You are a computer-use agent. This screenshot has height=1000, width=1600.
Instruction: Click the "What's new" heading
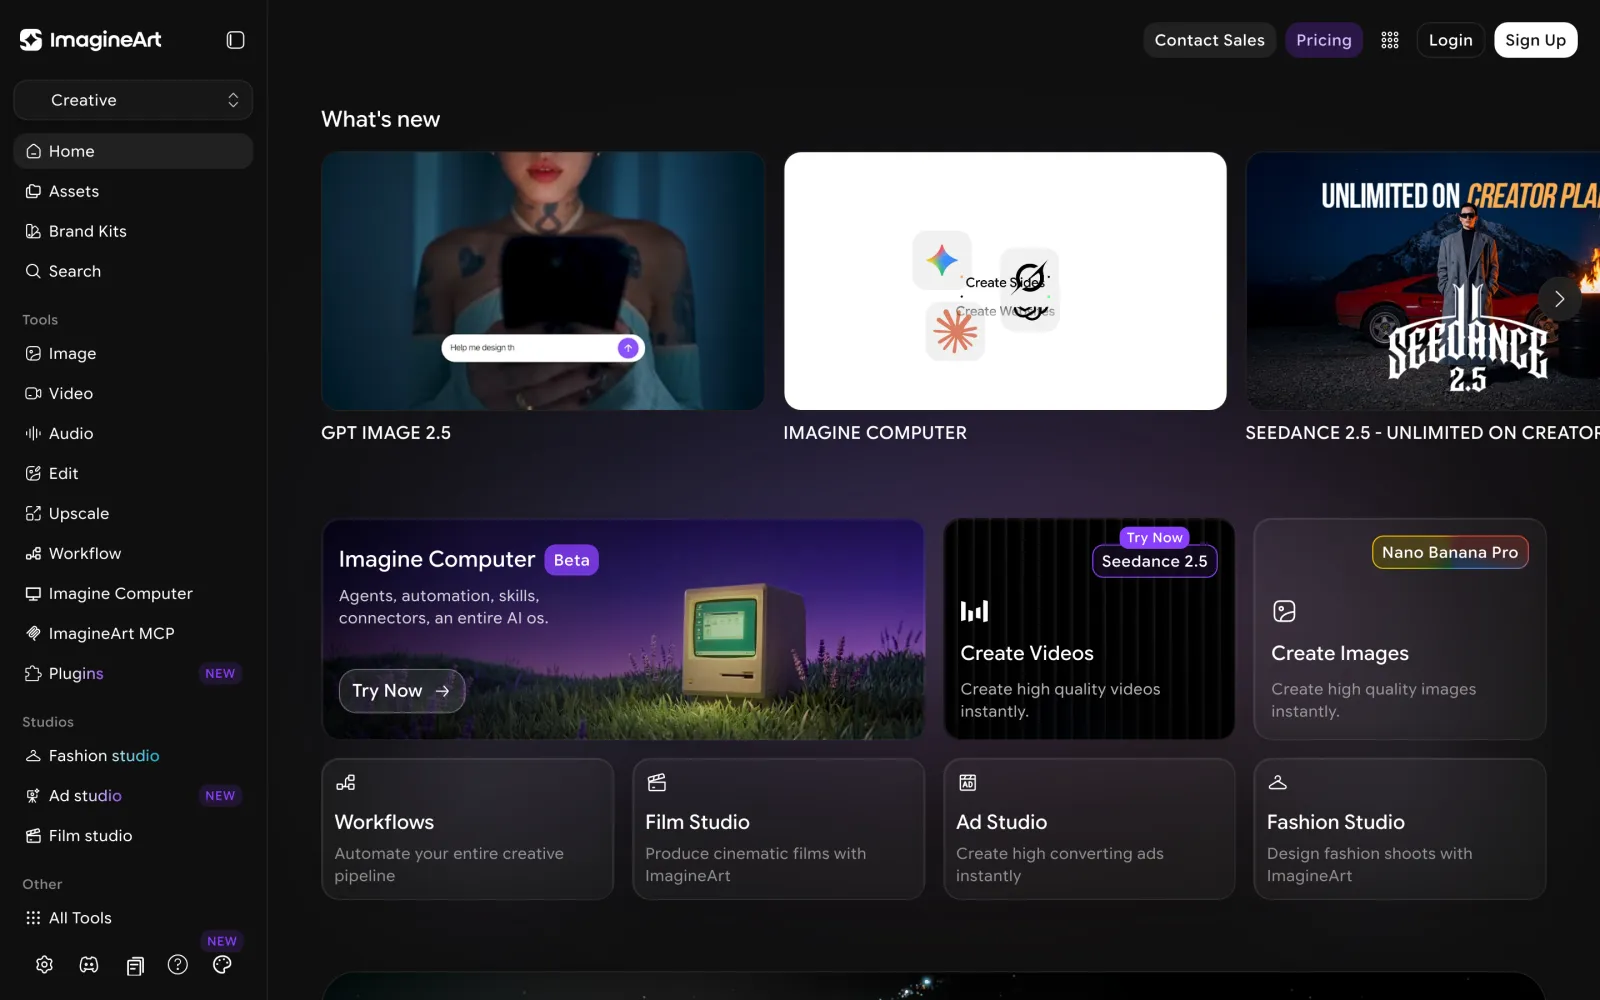click(x=380, y=119)
